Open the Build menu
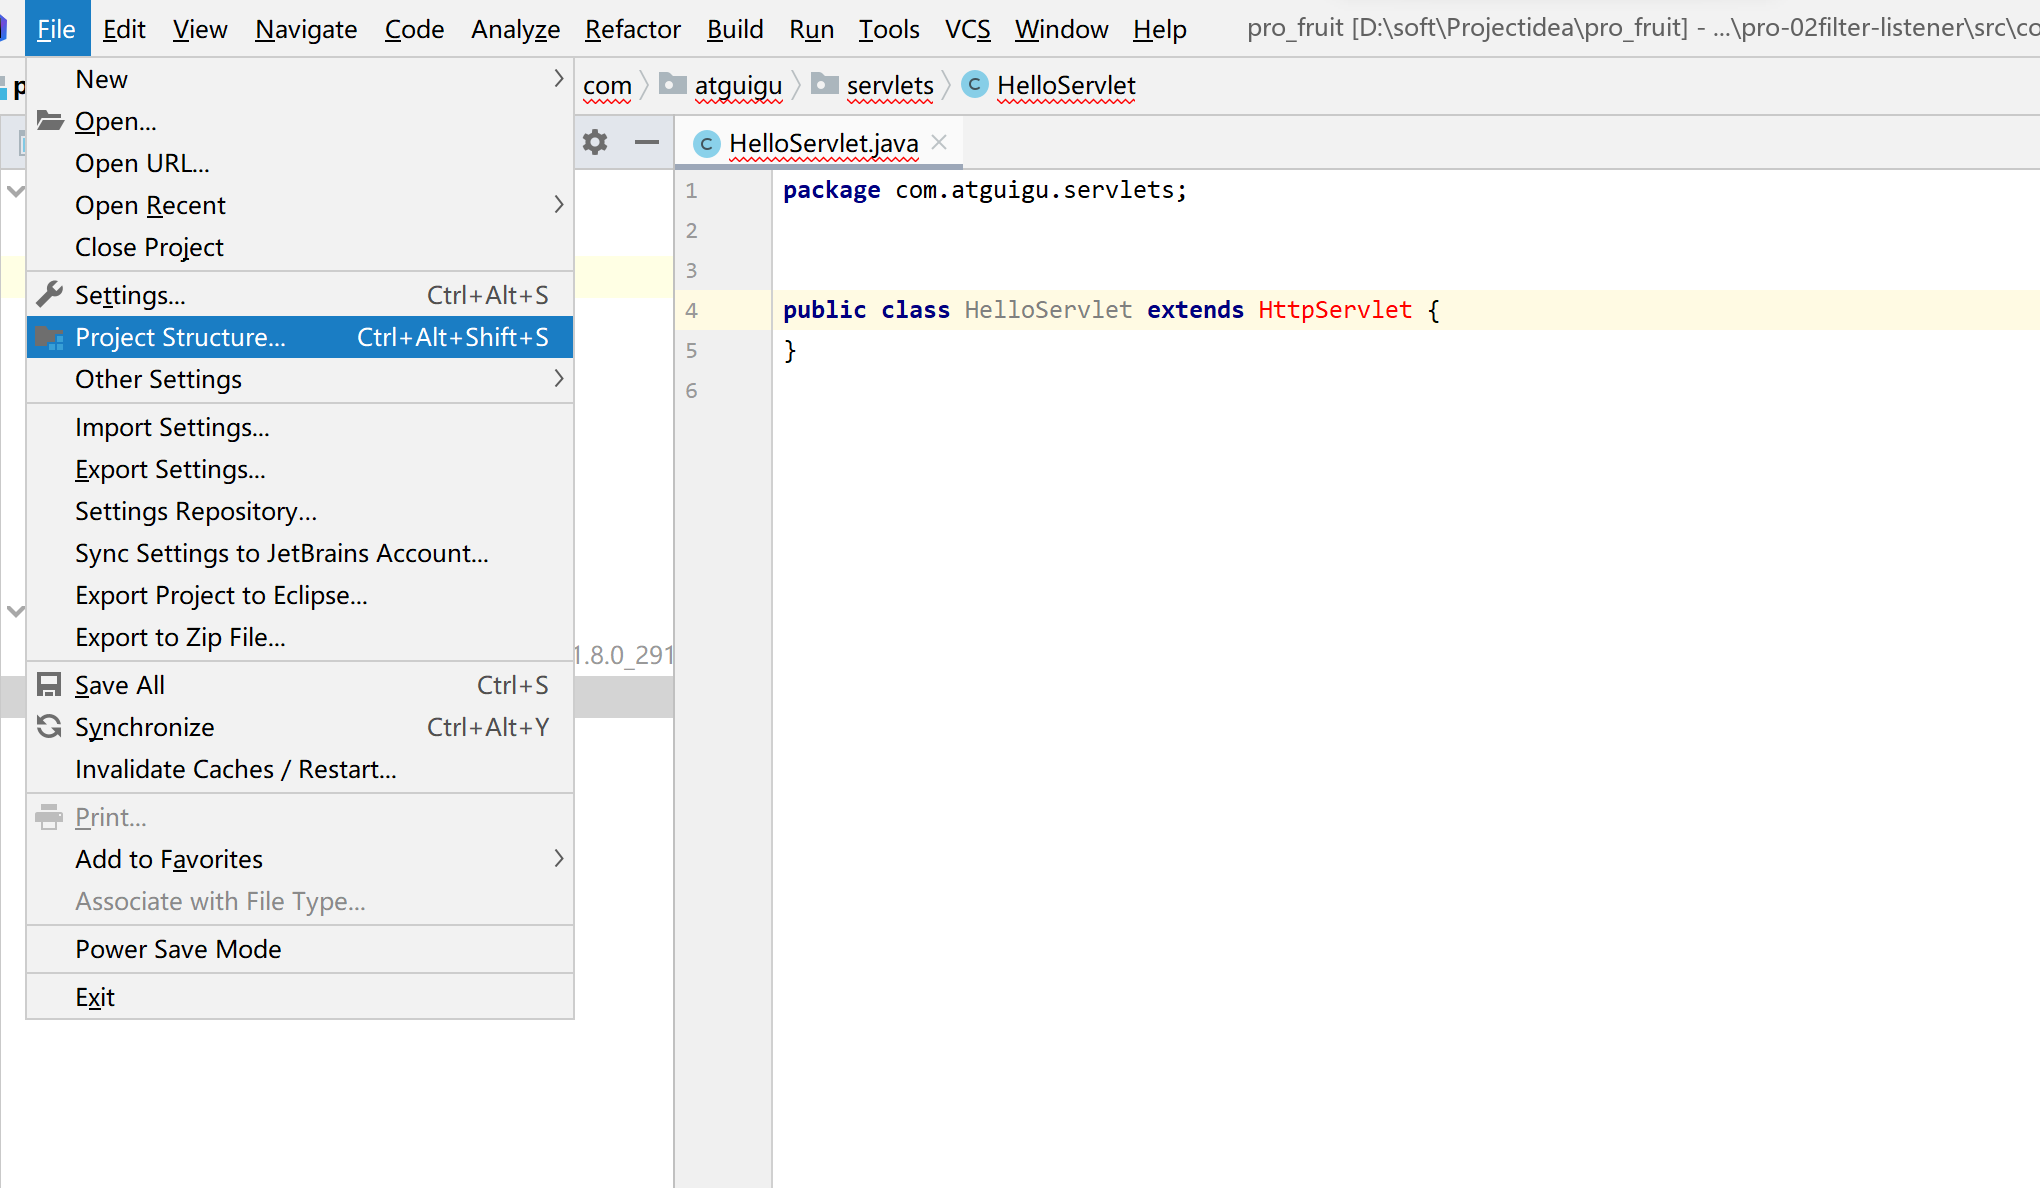This screenshot has width=2040, height=1188. [x=735, y=29]
